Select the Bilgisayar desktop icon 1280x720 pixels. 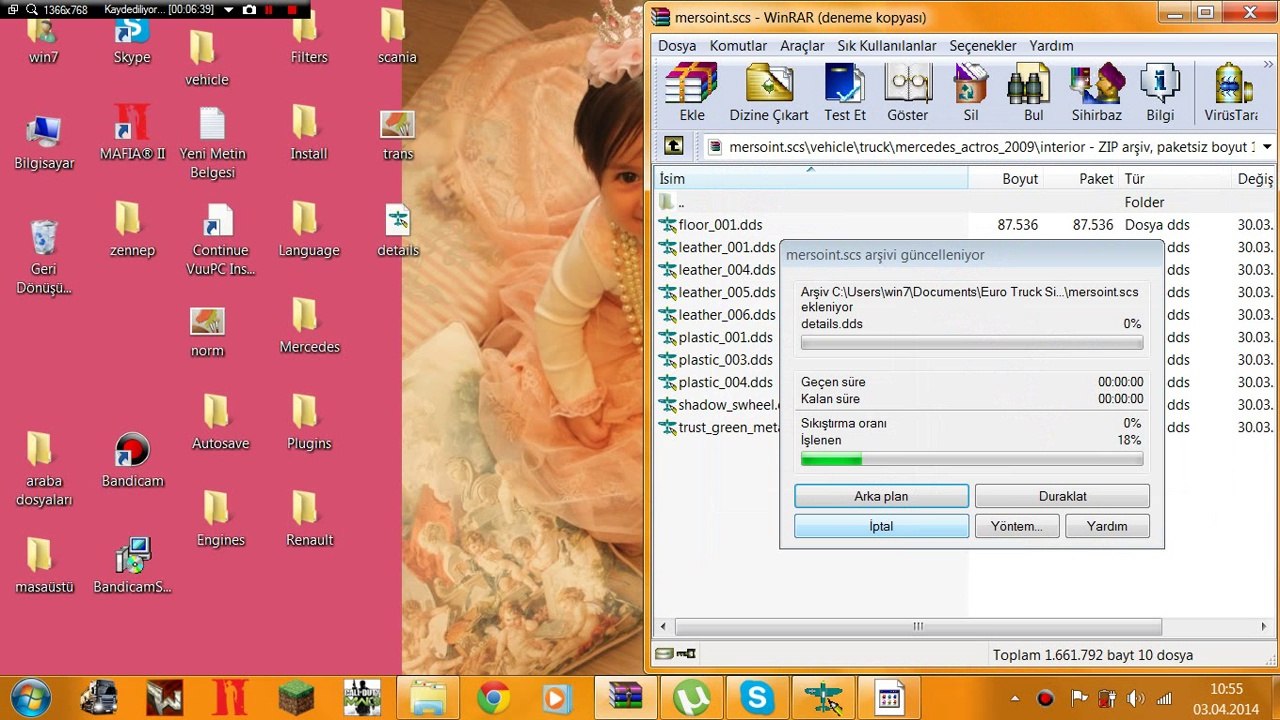pos(44,143)
